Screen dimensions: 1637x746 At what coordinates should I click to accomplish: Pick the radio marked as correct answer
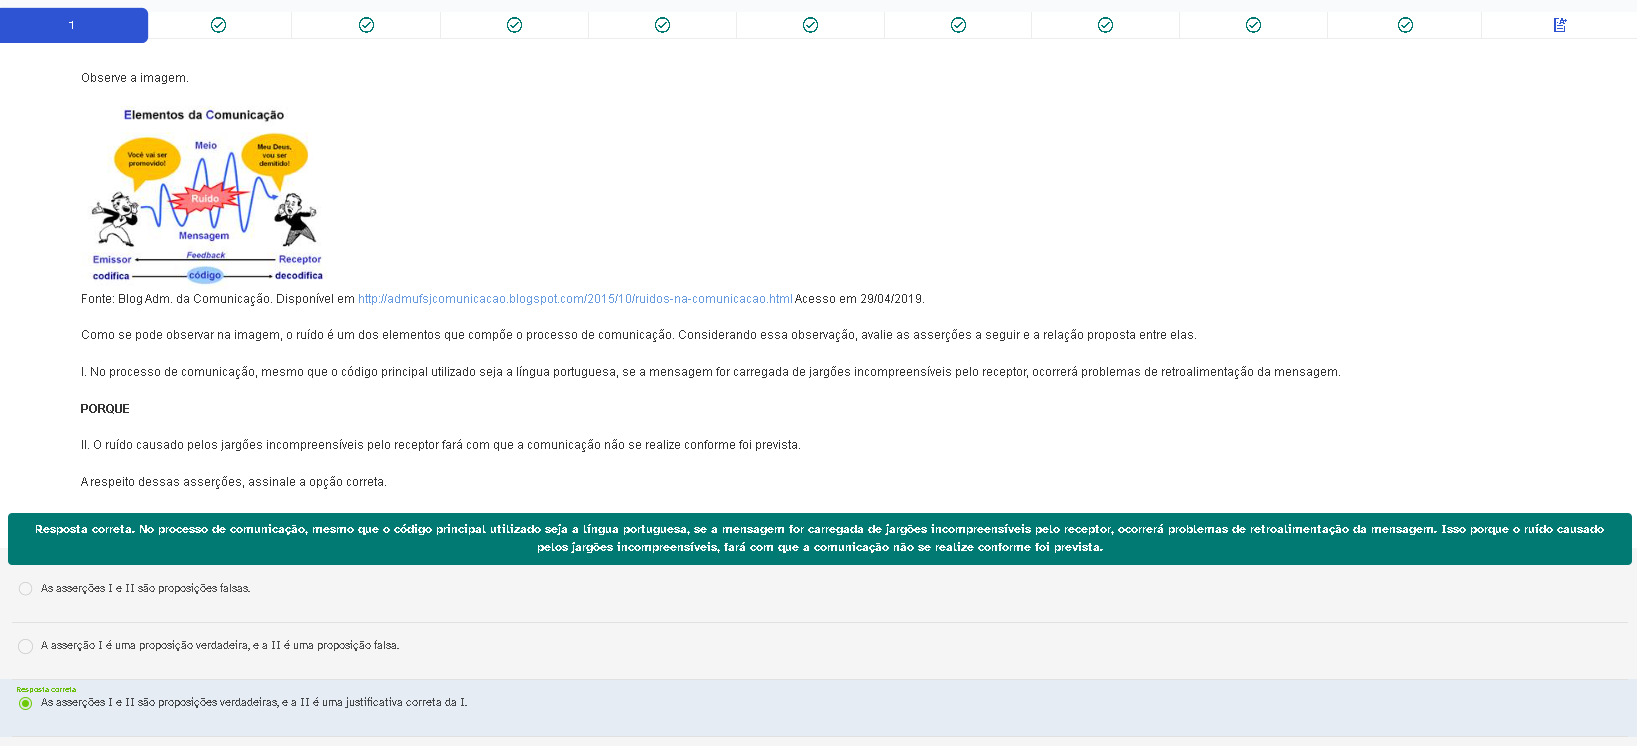coord(26,703)
